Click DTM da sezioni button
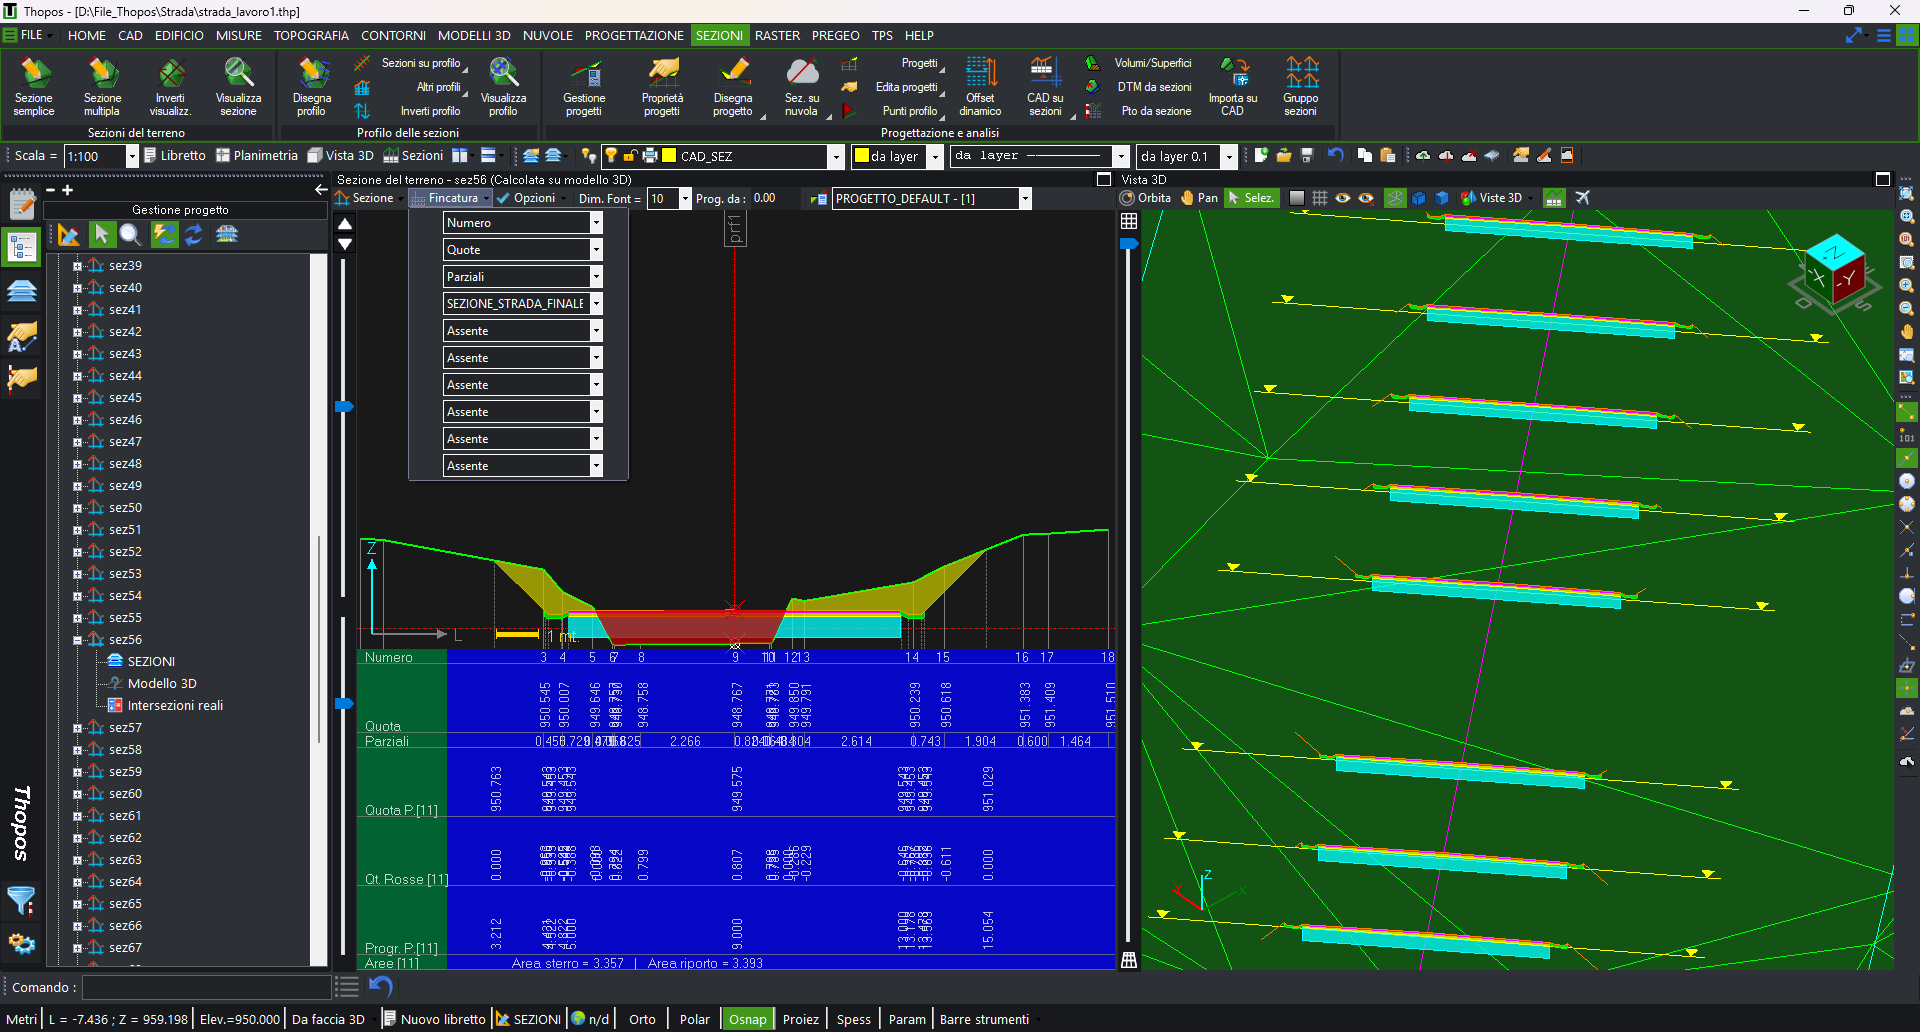Screen dimensions: 1920x1032 (x=1140, y=87)
